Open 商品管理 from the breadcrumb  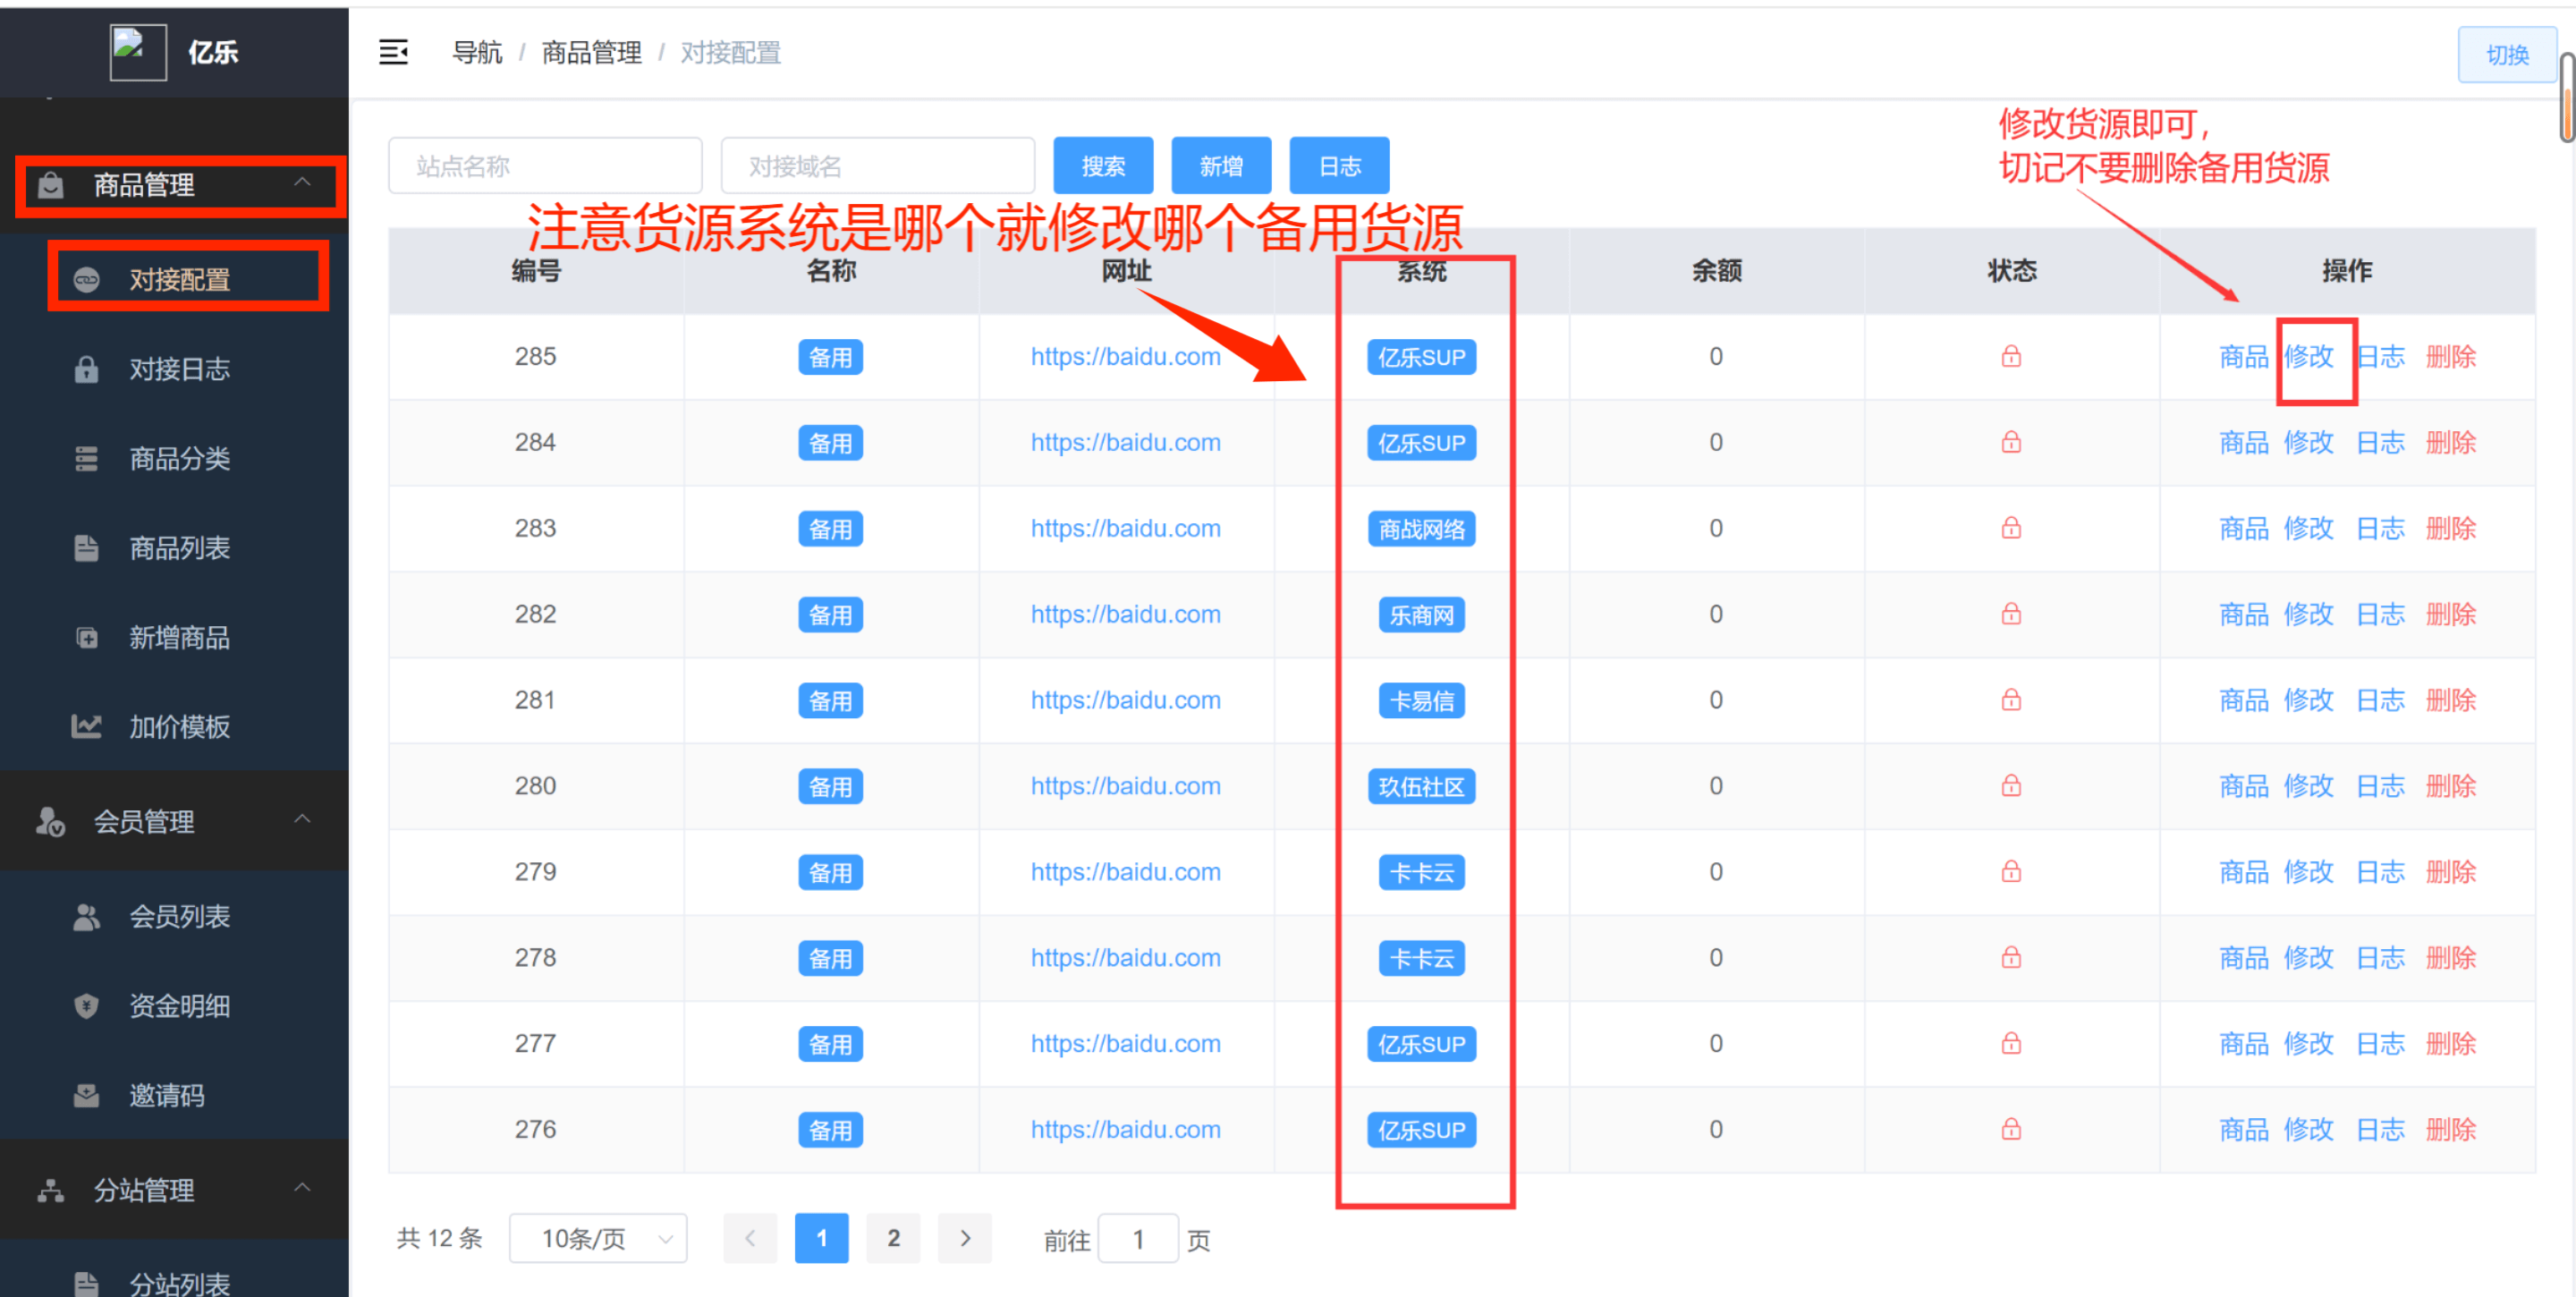[x=591, y=53]
